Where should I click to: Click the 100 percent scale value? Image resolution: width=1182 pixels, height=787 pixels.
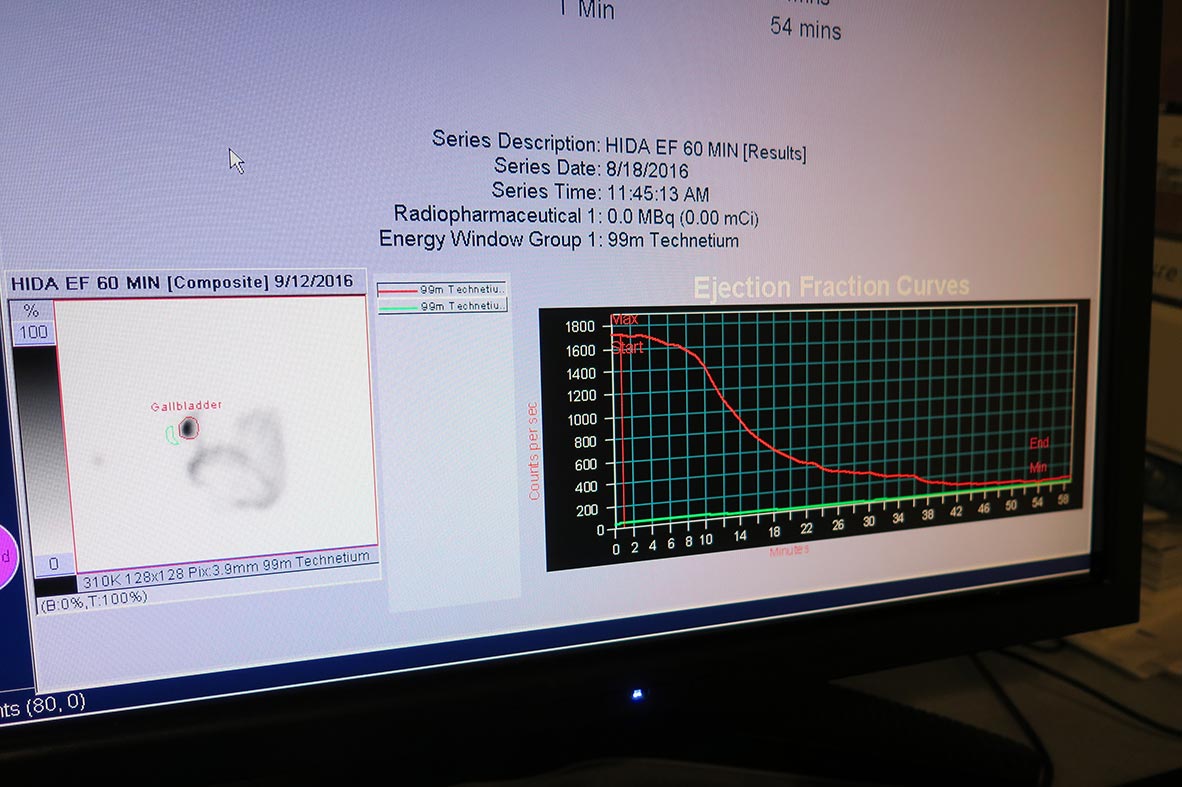(33, 332)
